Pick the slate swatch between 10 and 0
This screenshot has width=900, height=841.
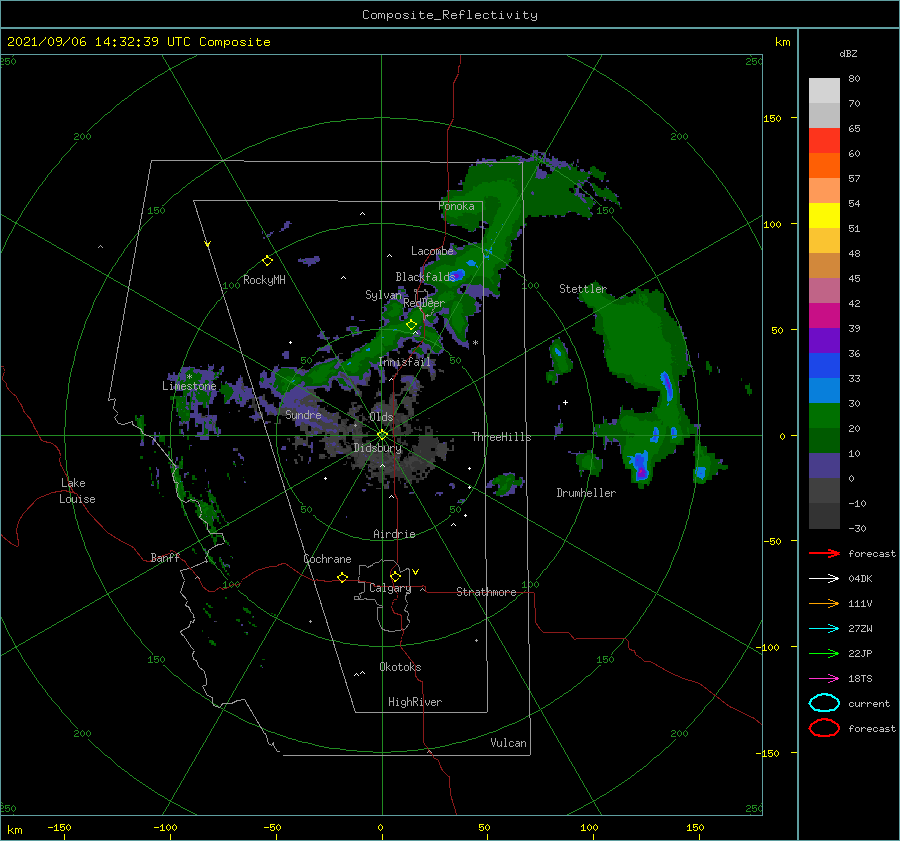pyautogui.click(x=824, y=466)
